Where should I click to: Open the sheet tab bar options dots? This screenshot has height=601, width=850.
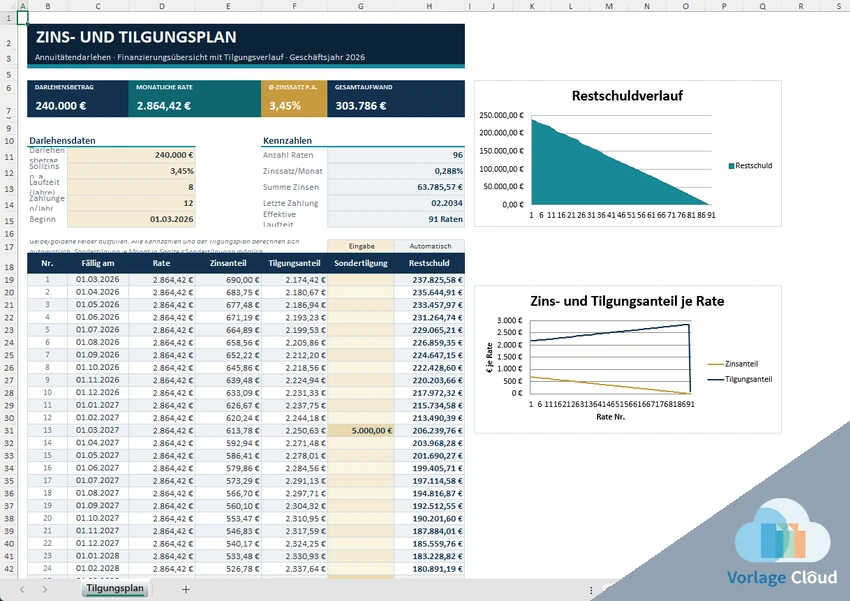(x=591, y=590)
